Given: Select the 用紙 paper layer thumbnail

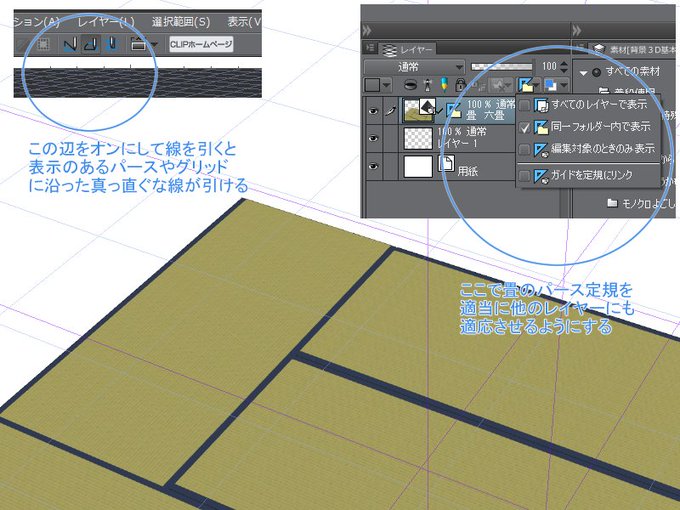Looking at the screenshot, I should coord(418,167).
